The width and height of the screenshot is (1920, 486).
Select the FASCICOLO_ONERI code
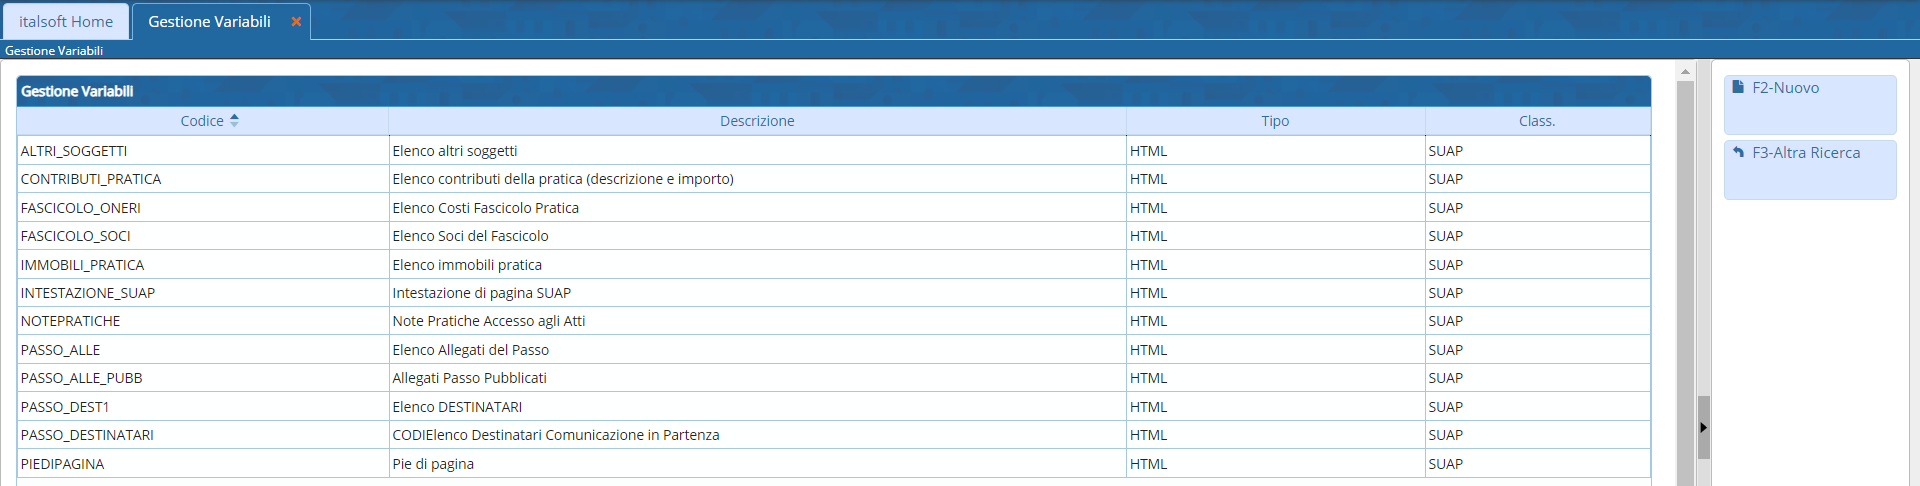click(81, 208)
